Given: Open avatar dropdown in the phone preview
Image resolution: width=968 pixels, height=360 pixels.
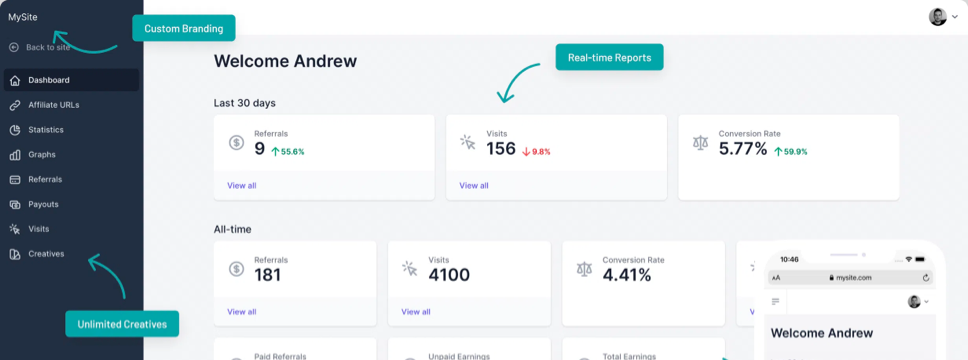Looking at the screenshot, I should [919, 301].
